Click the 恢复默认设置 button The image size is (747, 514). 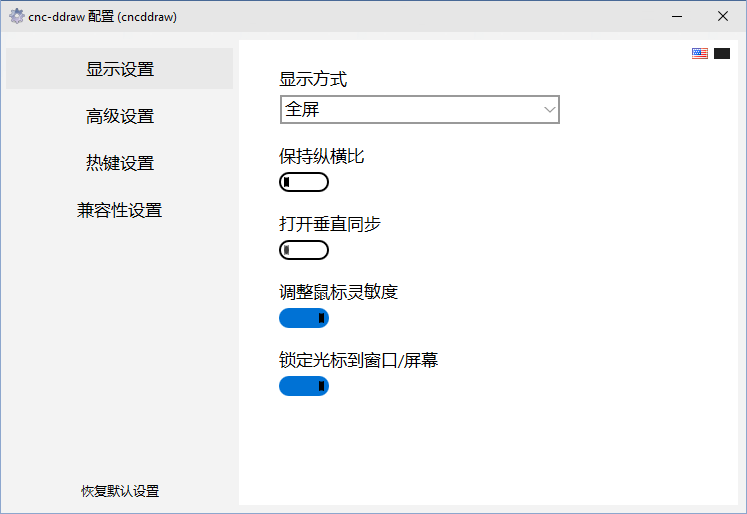pyautogui.click(x=120, y=491)
